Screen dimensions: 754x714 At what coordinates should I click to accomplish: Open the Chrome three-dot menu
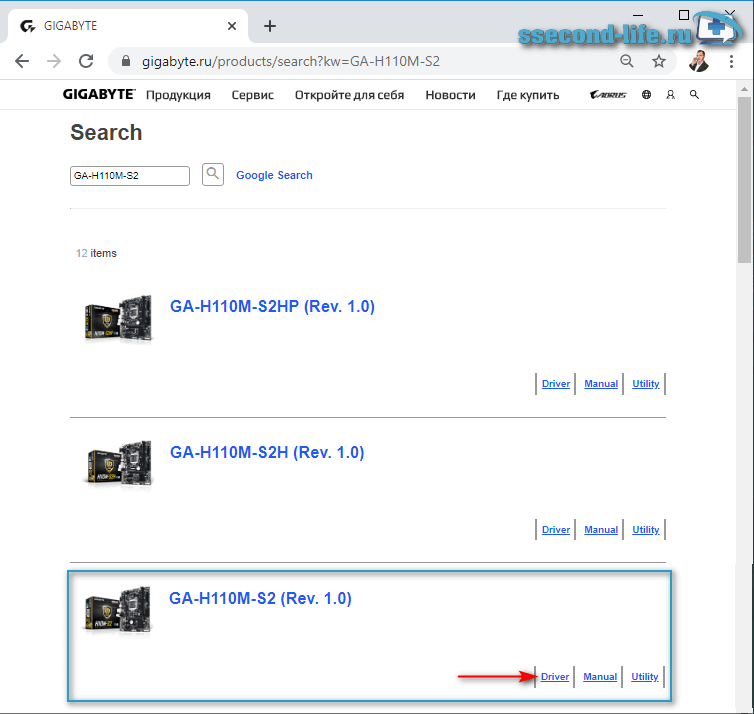(x=731, y=61)
